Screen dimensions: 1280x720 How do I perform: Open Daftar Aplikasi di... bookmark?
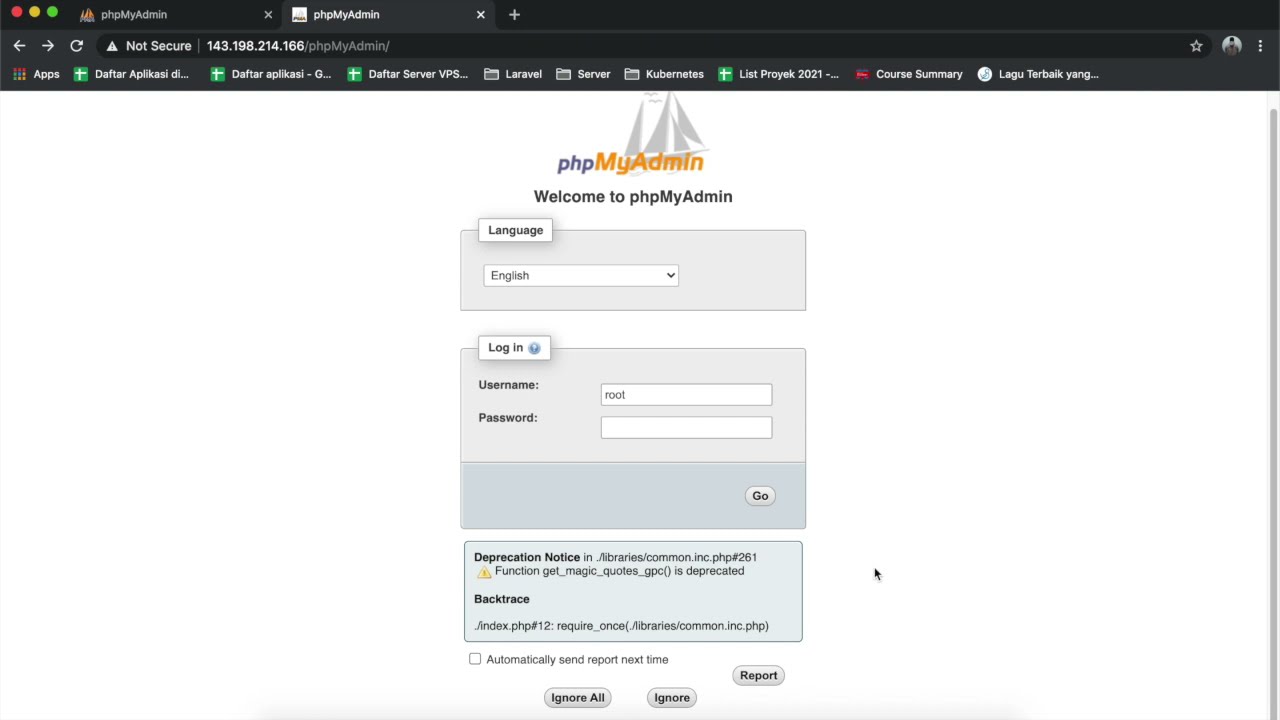coord(131,74)
